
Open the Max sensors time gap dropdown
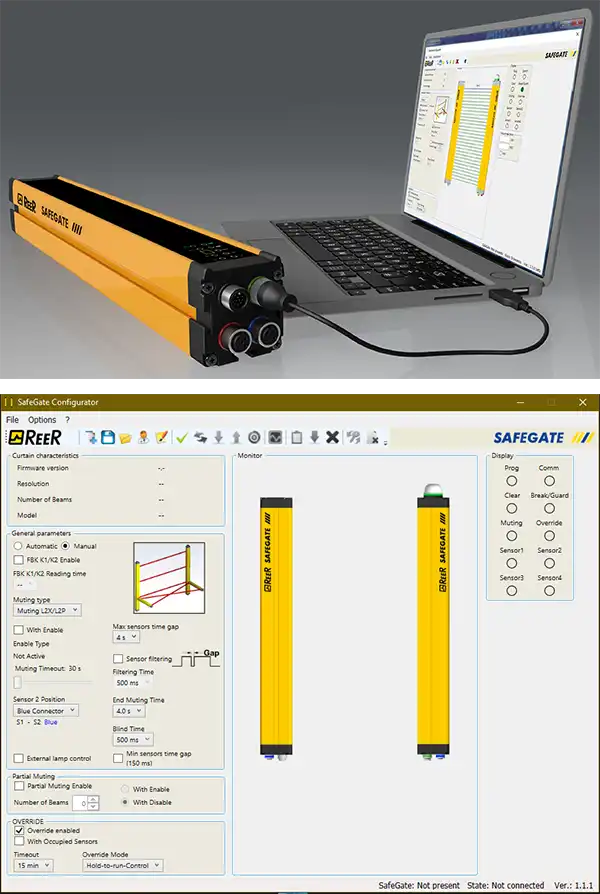tap(126, 637)
